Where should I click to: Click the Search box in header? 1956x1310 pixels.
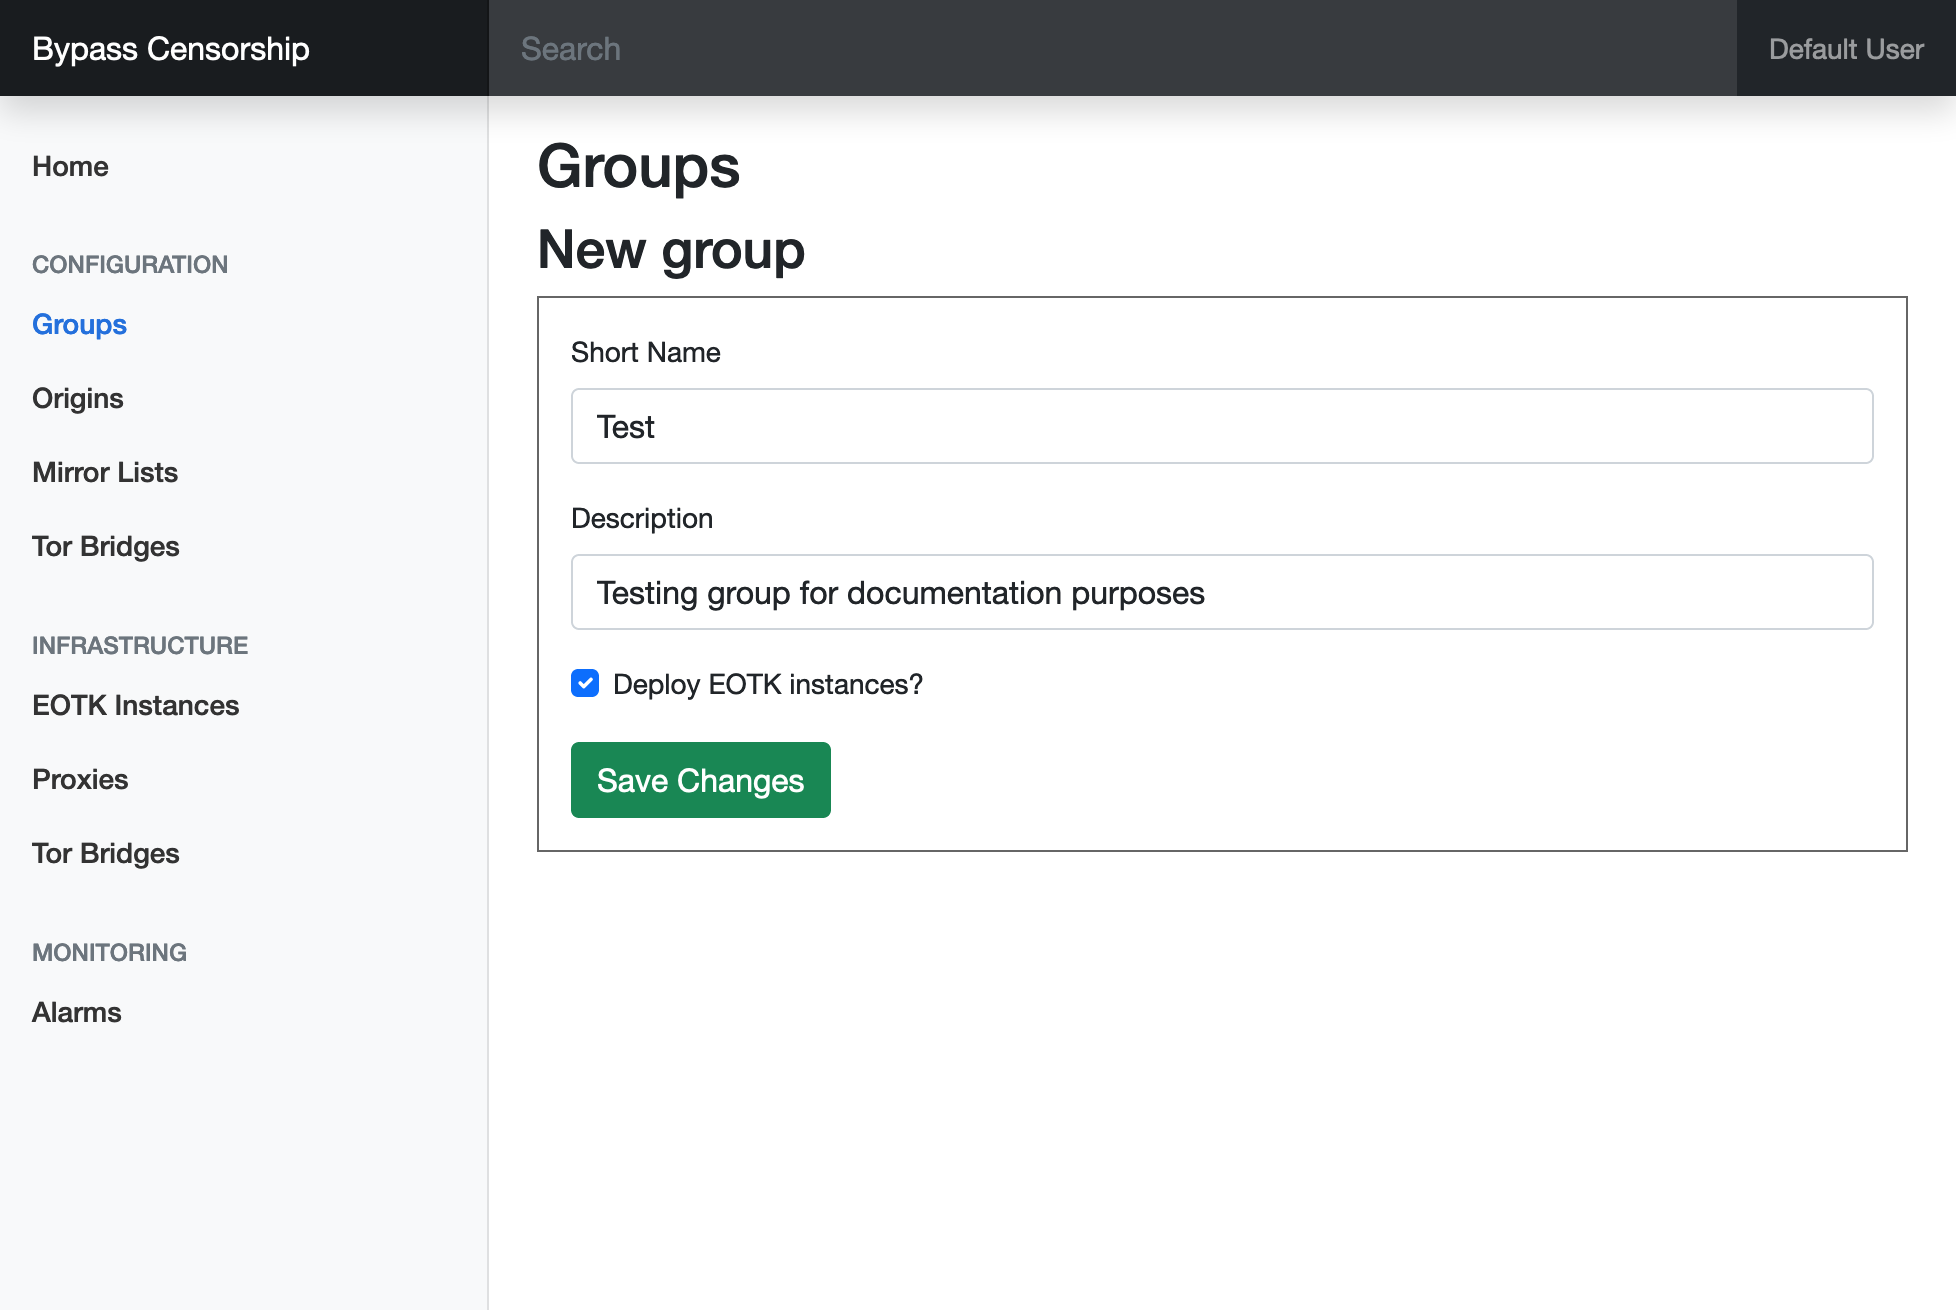pyautogui.click(x=1111, y=49)
